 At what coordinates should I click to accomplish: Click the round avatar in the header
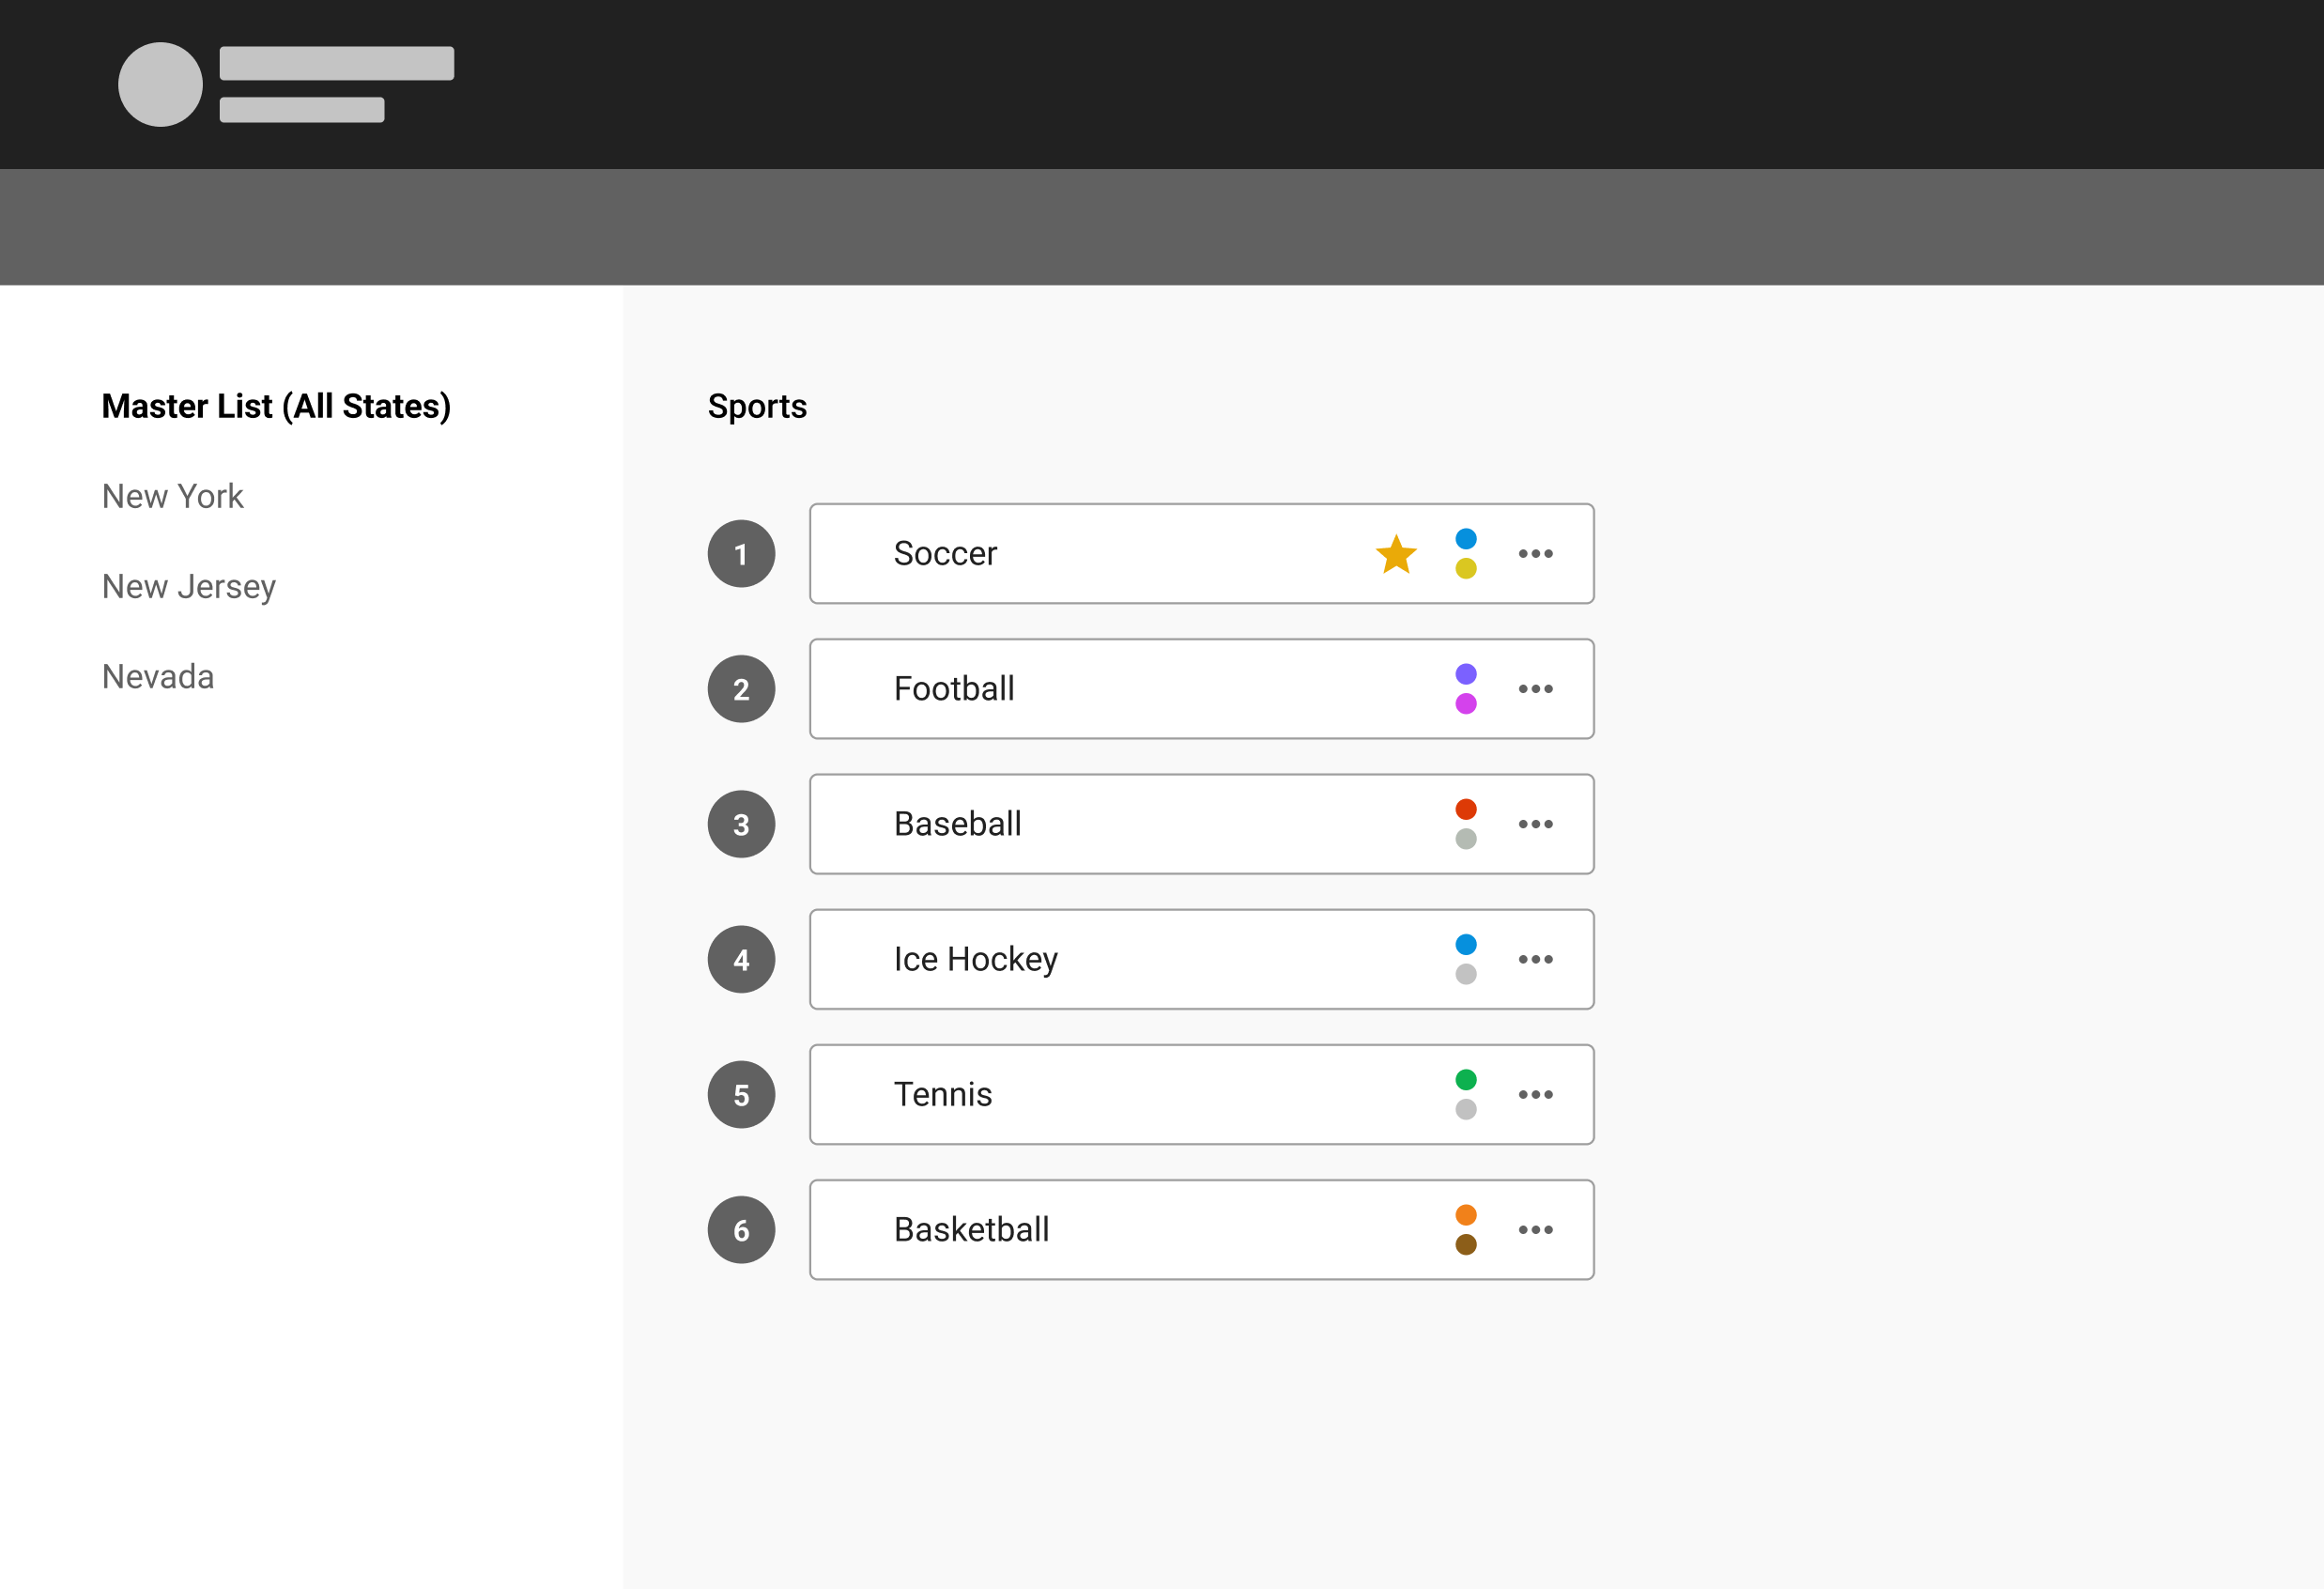[160, 84]
